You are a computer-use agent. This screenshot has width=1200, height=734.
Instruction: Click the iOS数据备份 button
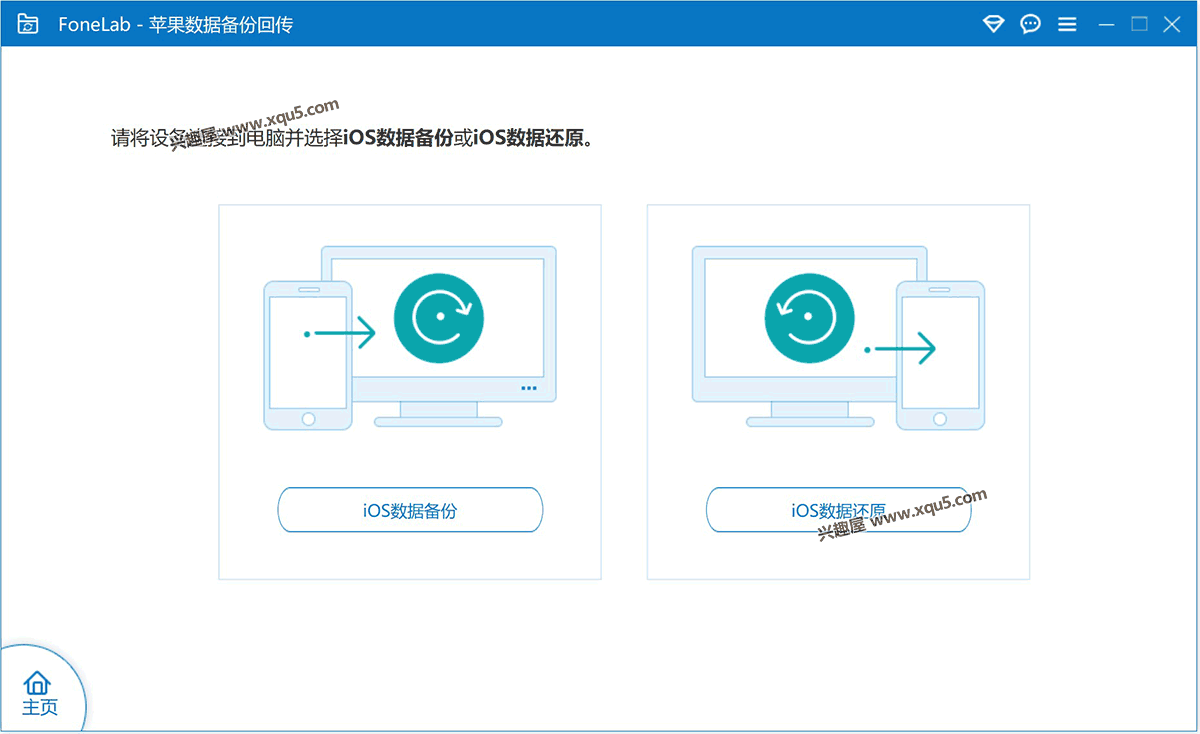click(410, 510)
